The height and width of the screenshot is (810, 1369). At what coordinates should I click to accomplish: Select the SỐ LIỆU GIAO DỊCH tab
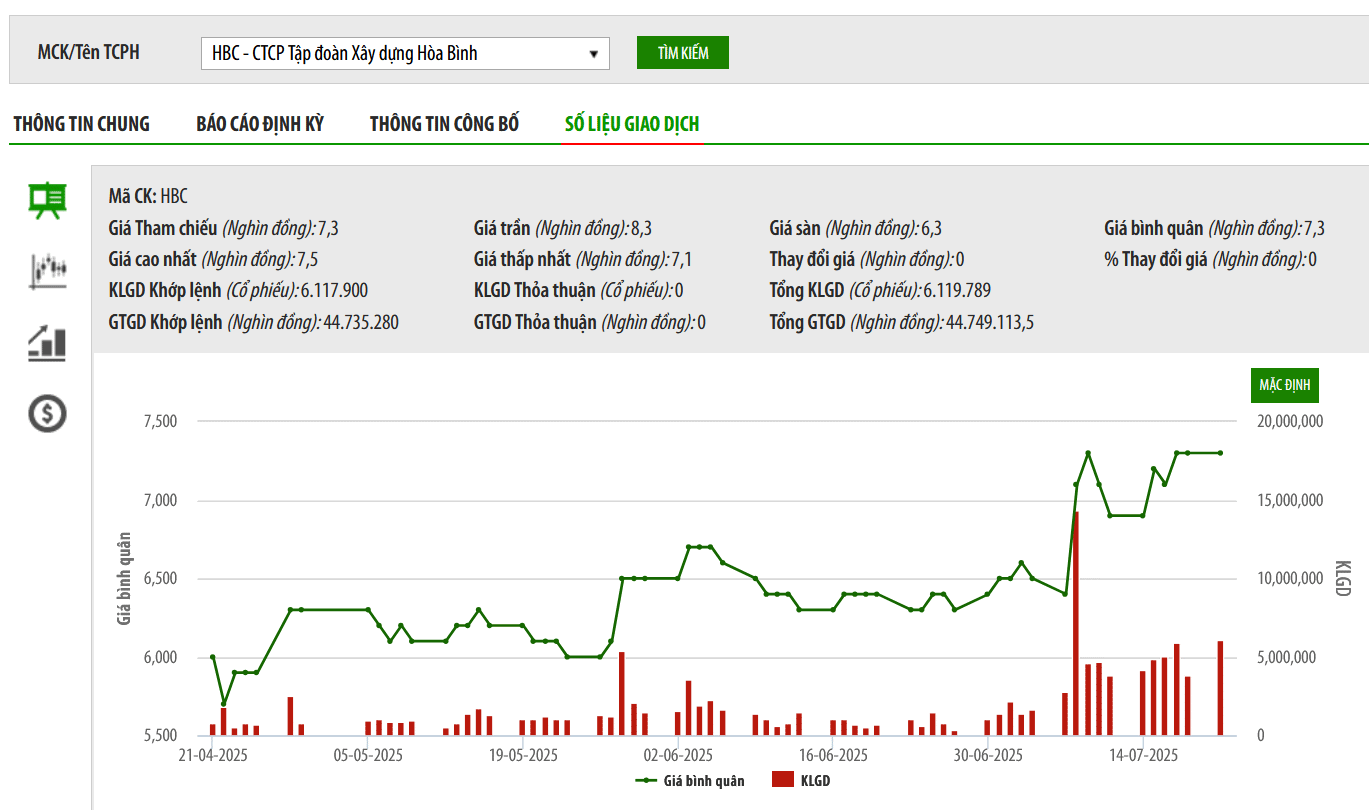[631, 124]
